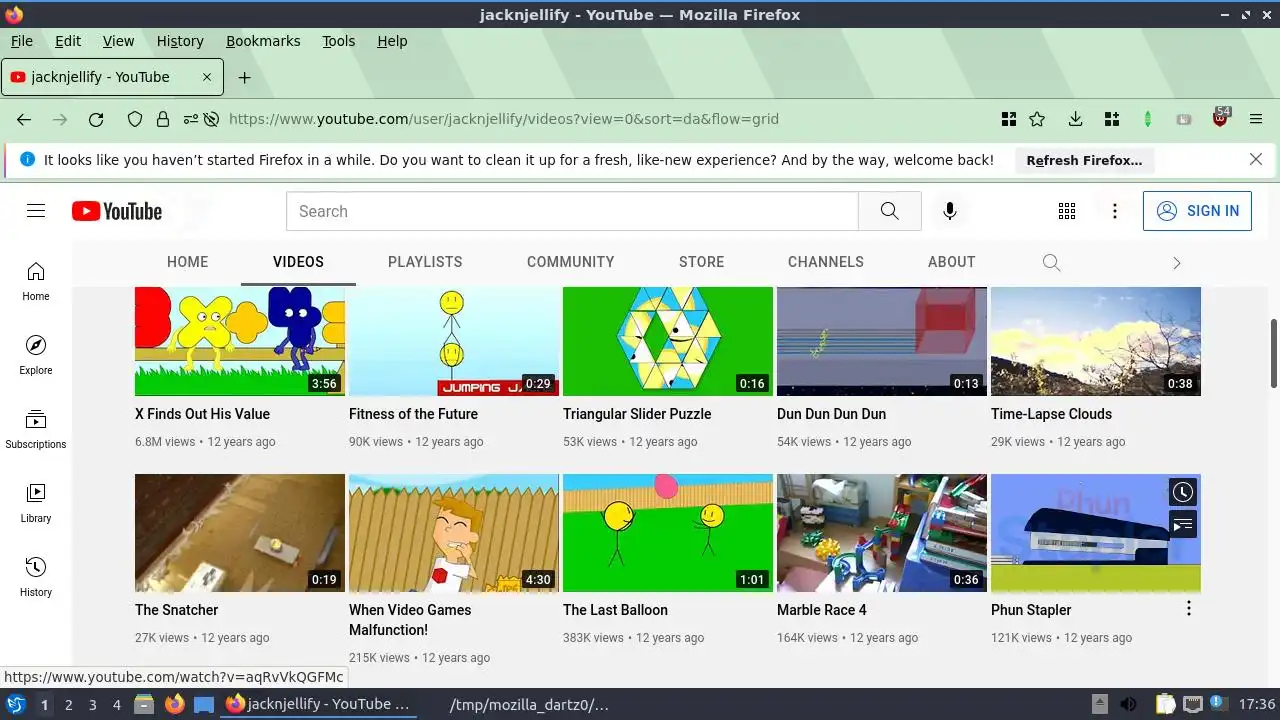
Task: Play Fitness of the Future thumbnail
Action: [x=454, y=341]
